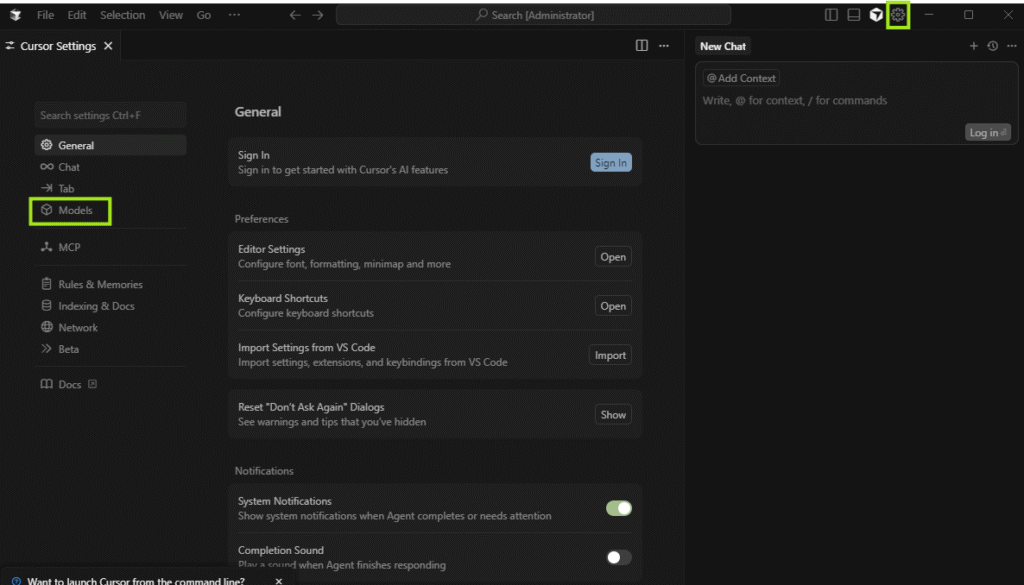Open editor more actions ellipsis
1024x585 pixels.
(x=664, y=46)
